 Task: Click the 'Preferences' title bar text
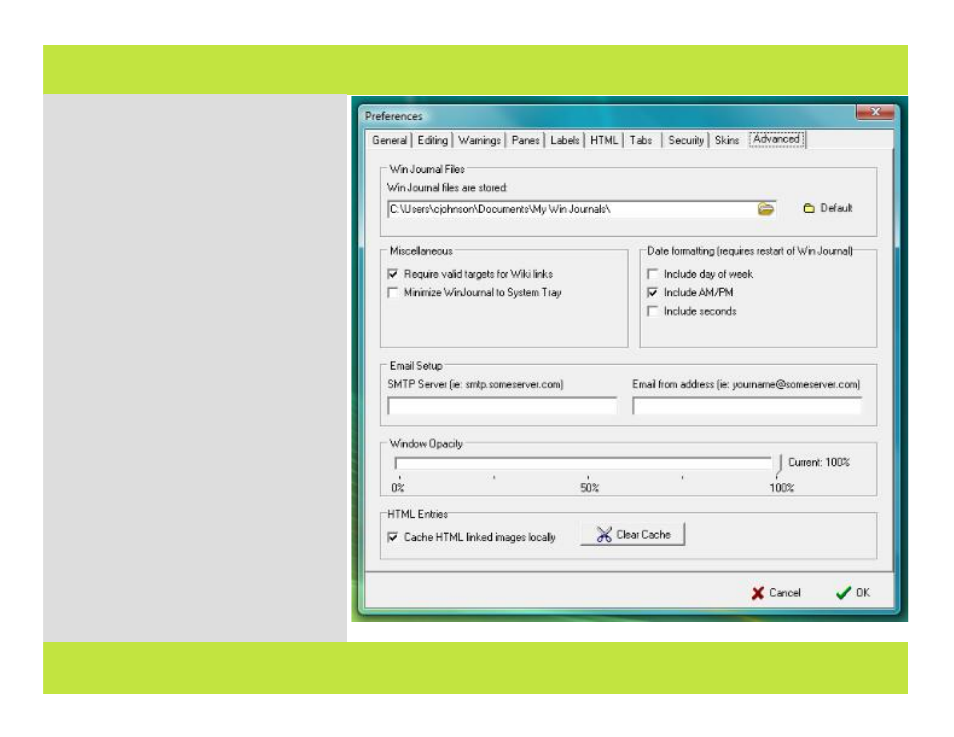[394, 116]
